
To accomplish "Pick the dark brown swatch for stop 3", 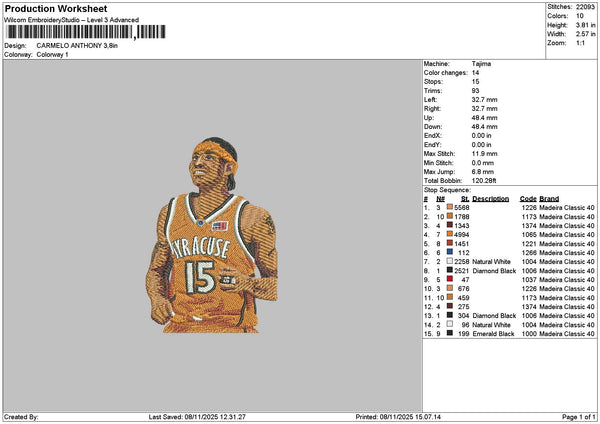I will tap(450, 225).
